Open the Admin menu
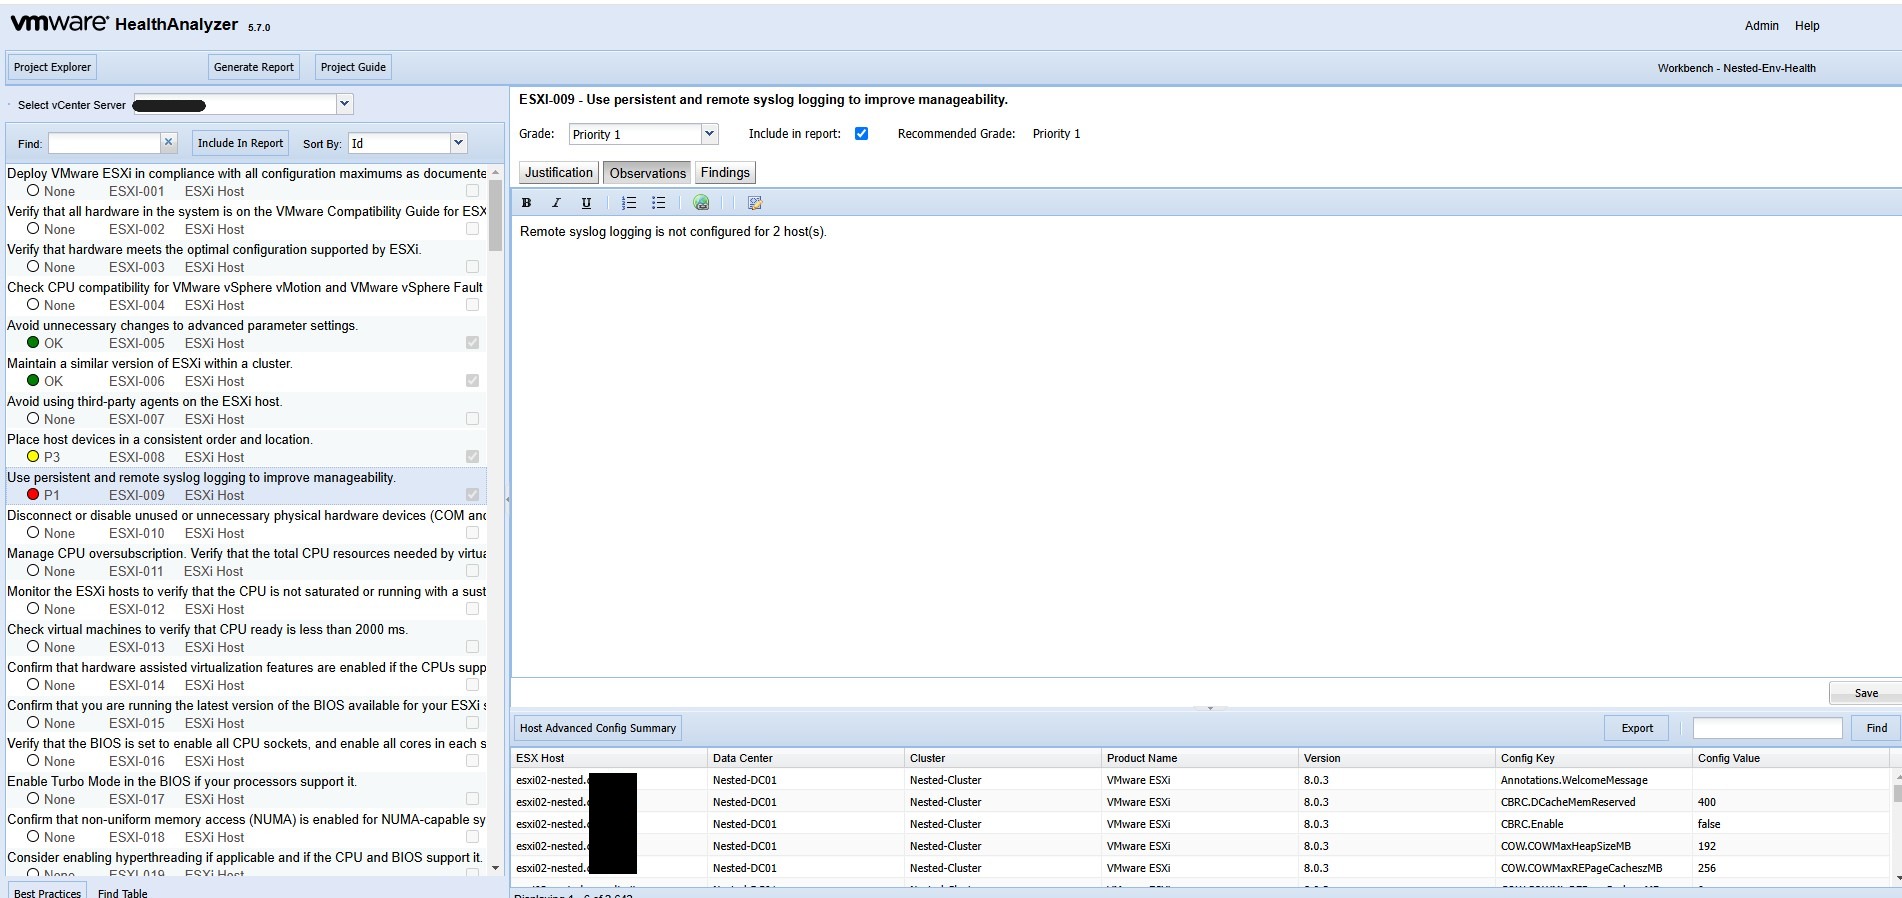The width and height of the screenshot is (1902, 898). tap(1761, 26)
